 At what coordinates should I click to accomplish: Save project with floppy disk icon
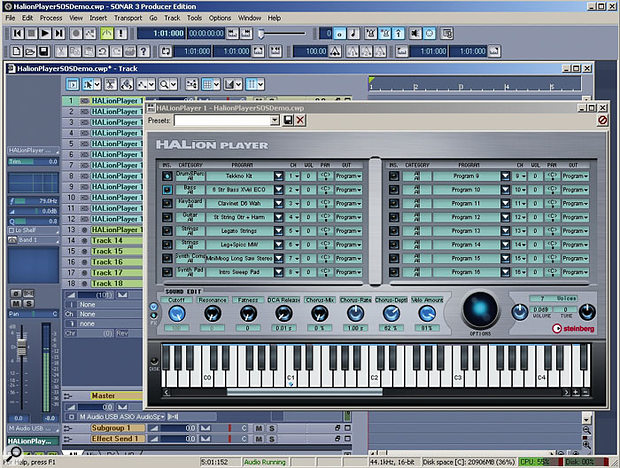click(x=43, y=51)
